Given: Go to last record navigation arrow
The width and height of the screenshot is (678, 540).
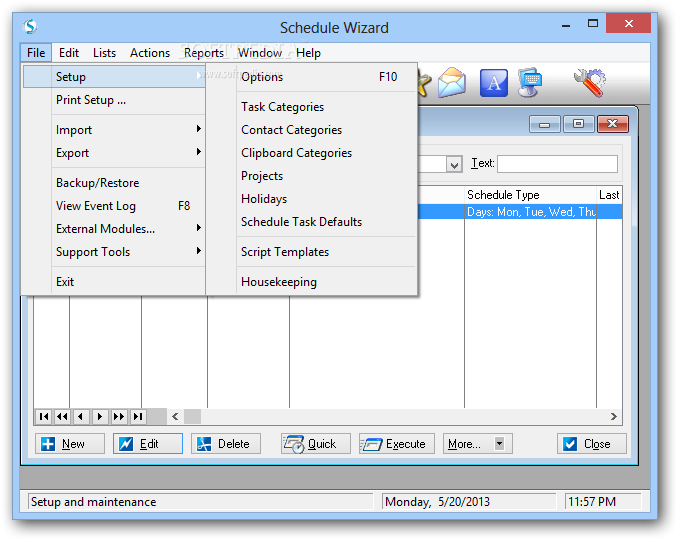Looking at the screenshot, I should click(138, 417).
